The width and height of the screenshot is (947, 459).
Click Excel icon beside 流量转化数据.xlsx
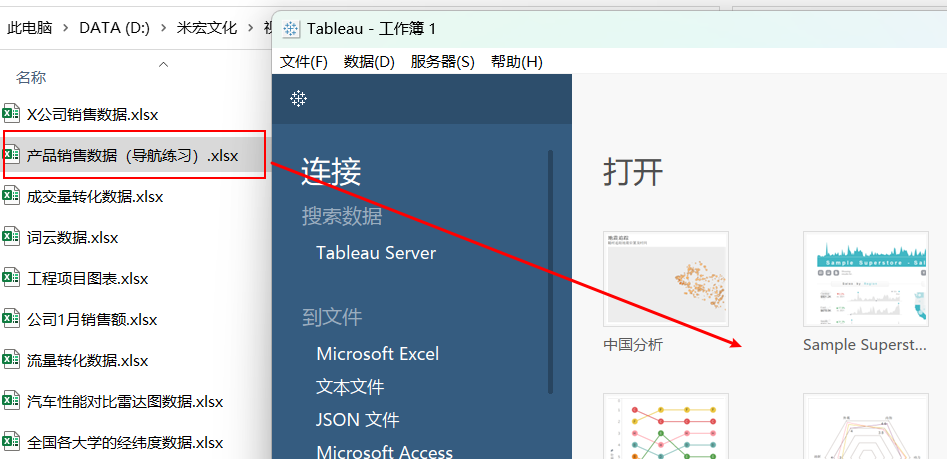tap(12, 360)
